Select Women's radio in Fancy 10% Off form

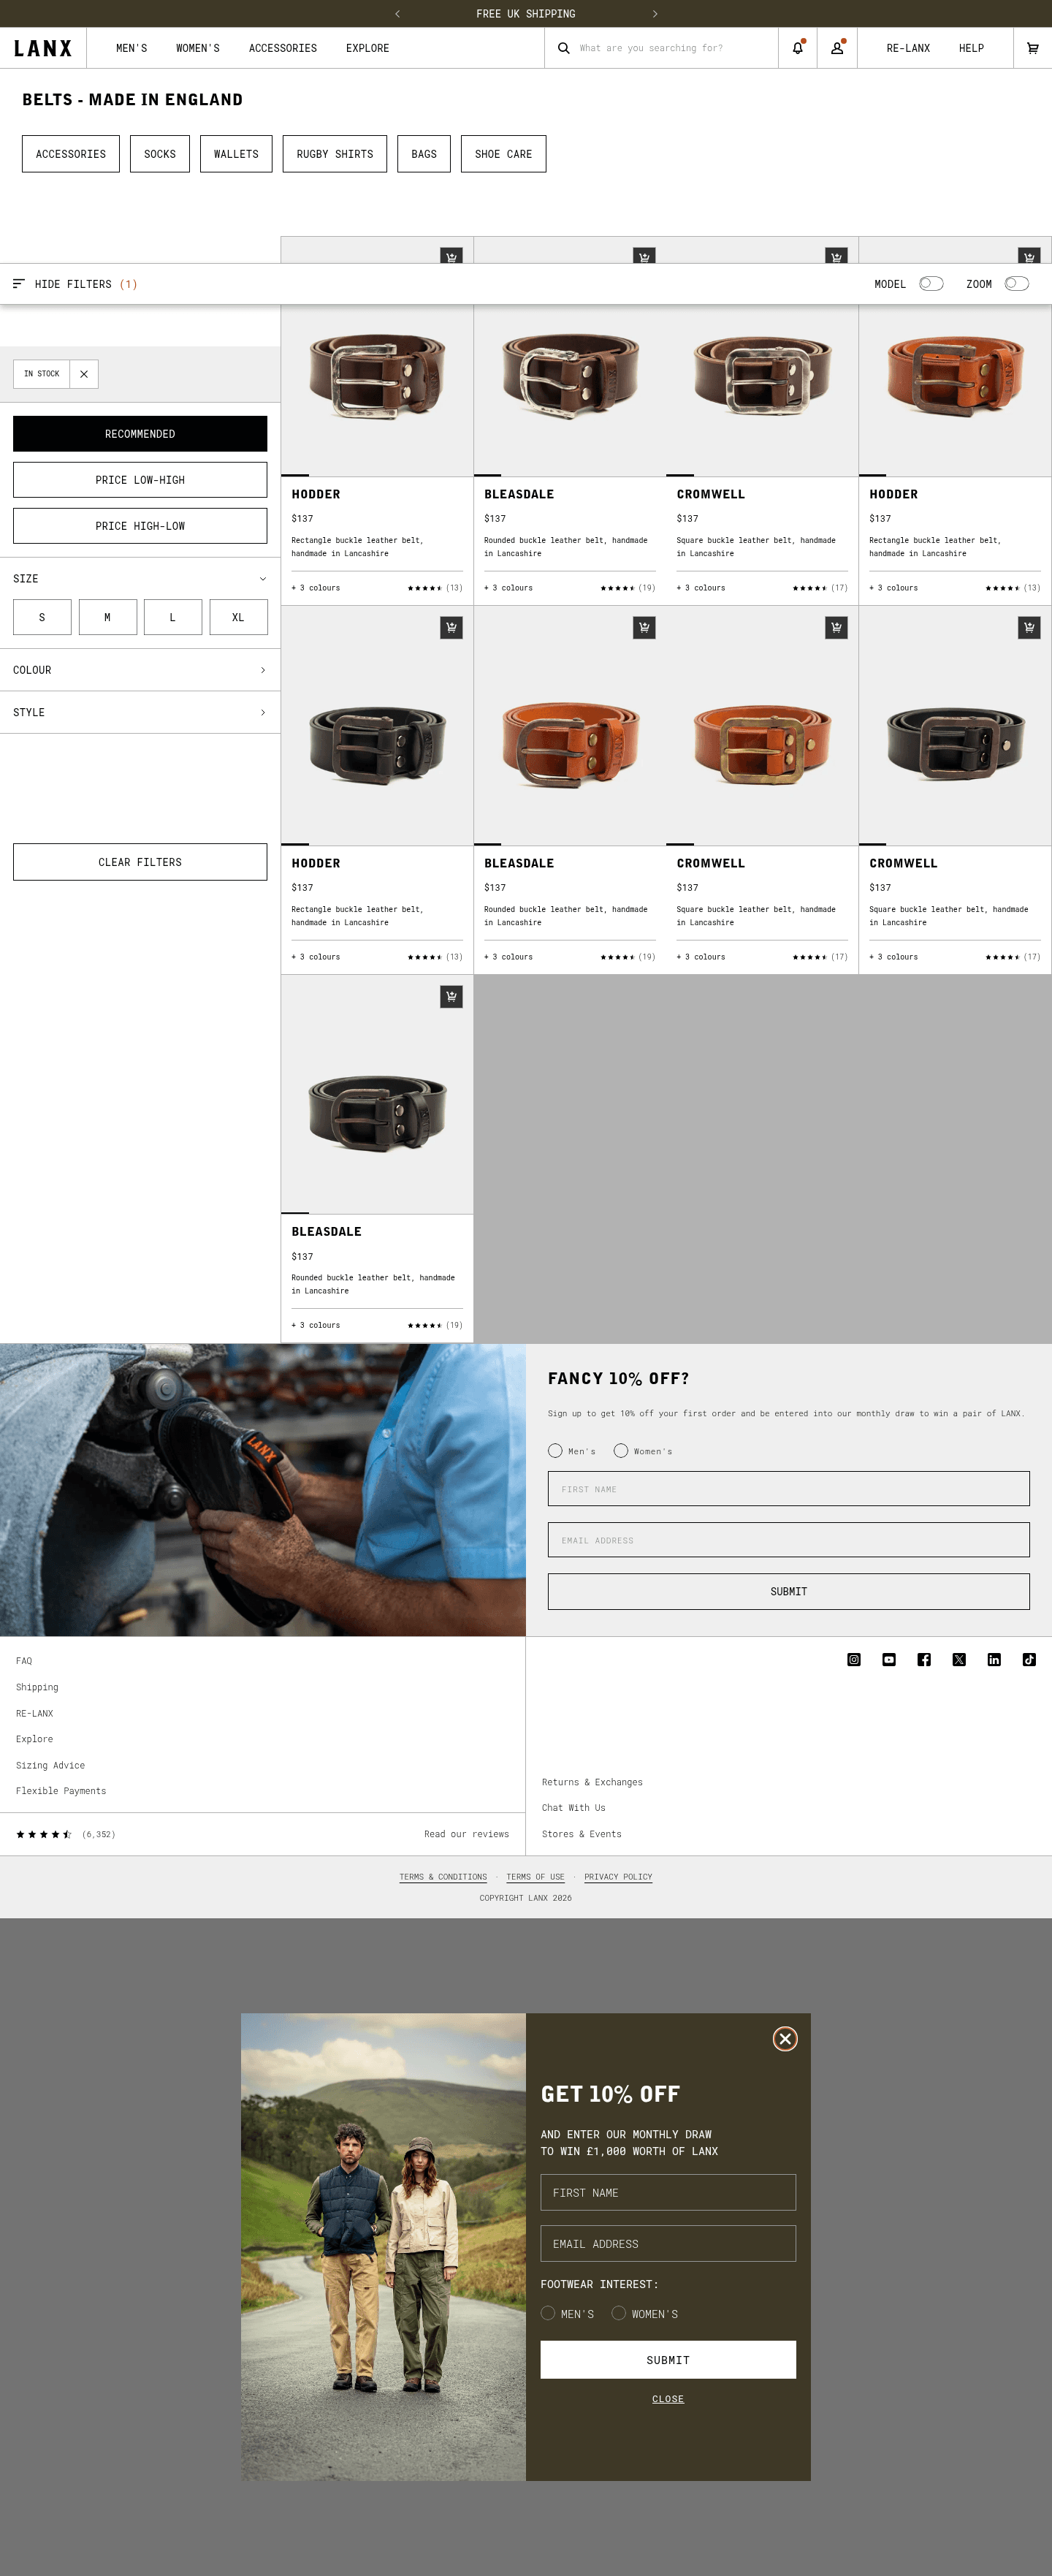[621, 1450]
